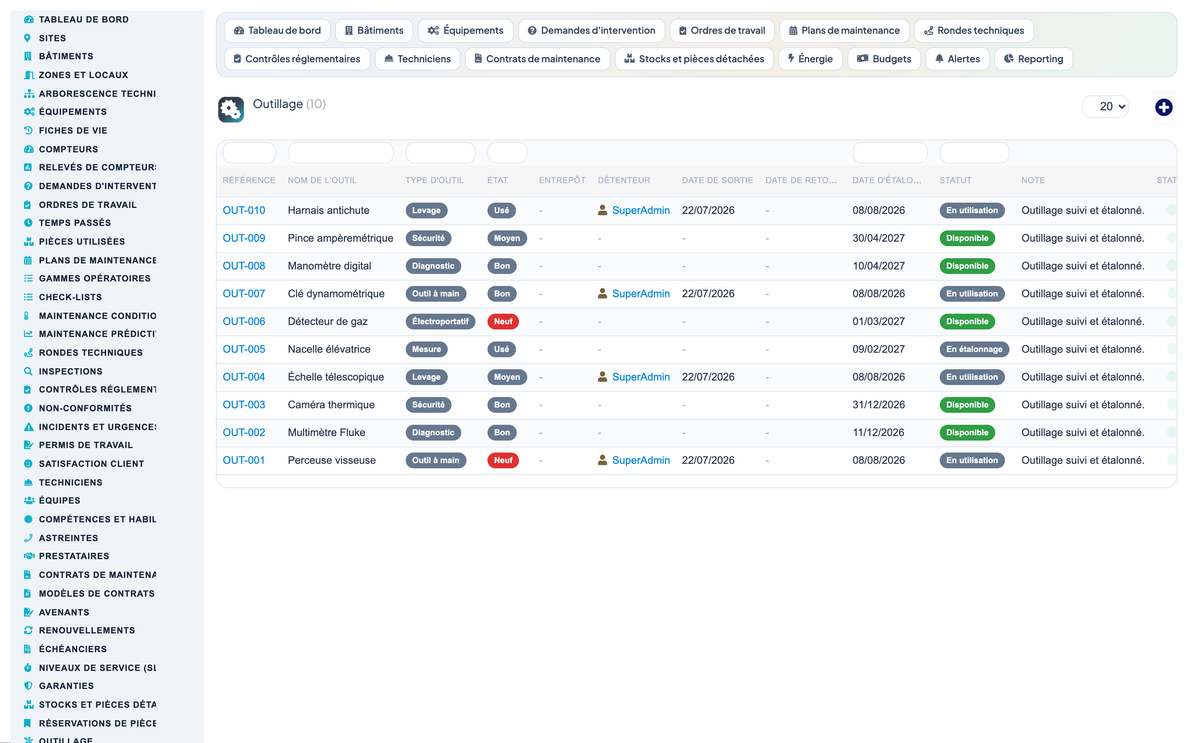Open the État filter box
Screen dimensions: 1200x743
coord(507,153)
